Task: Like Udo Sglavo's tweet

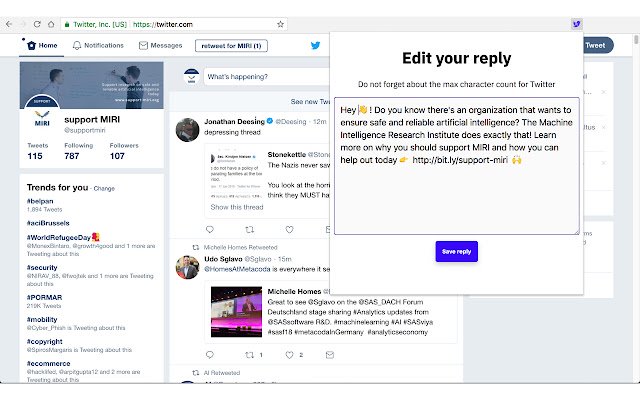Action: tap(289, 355)
